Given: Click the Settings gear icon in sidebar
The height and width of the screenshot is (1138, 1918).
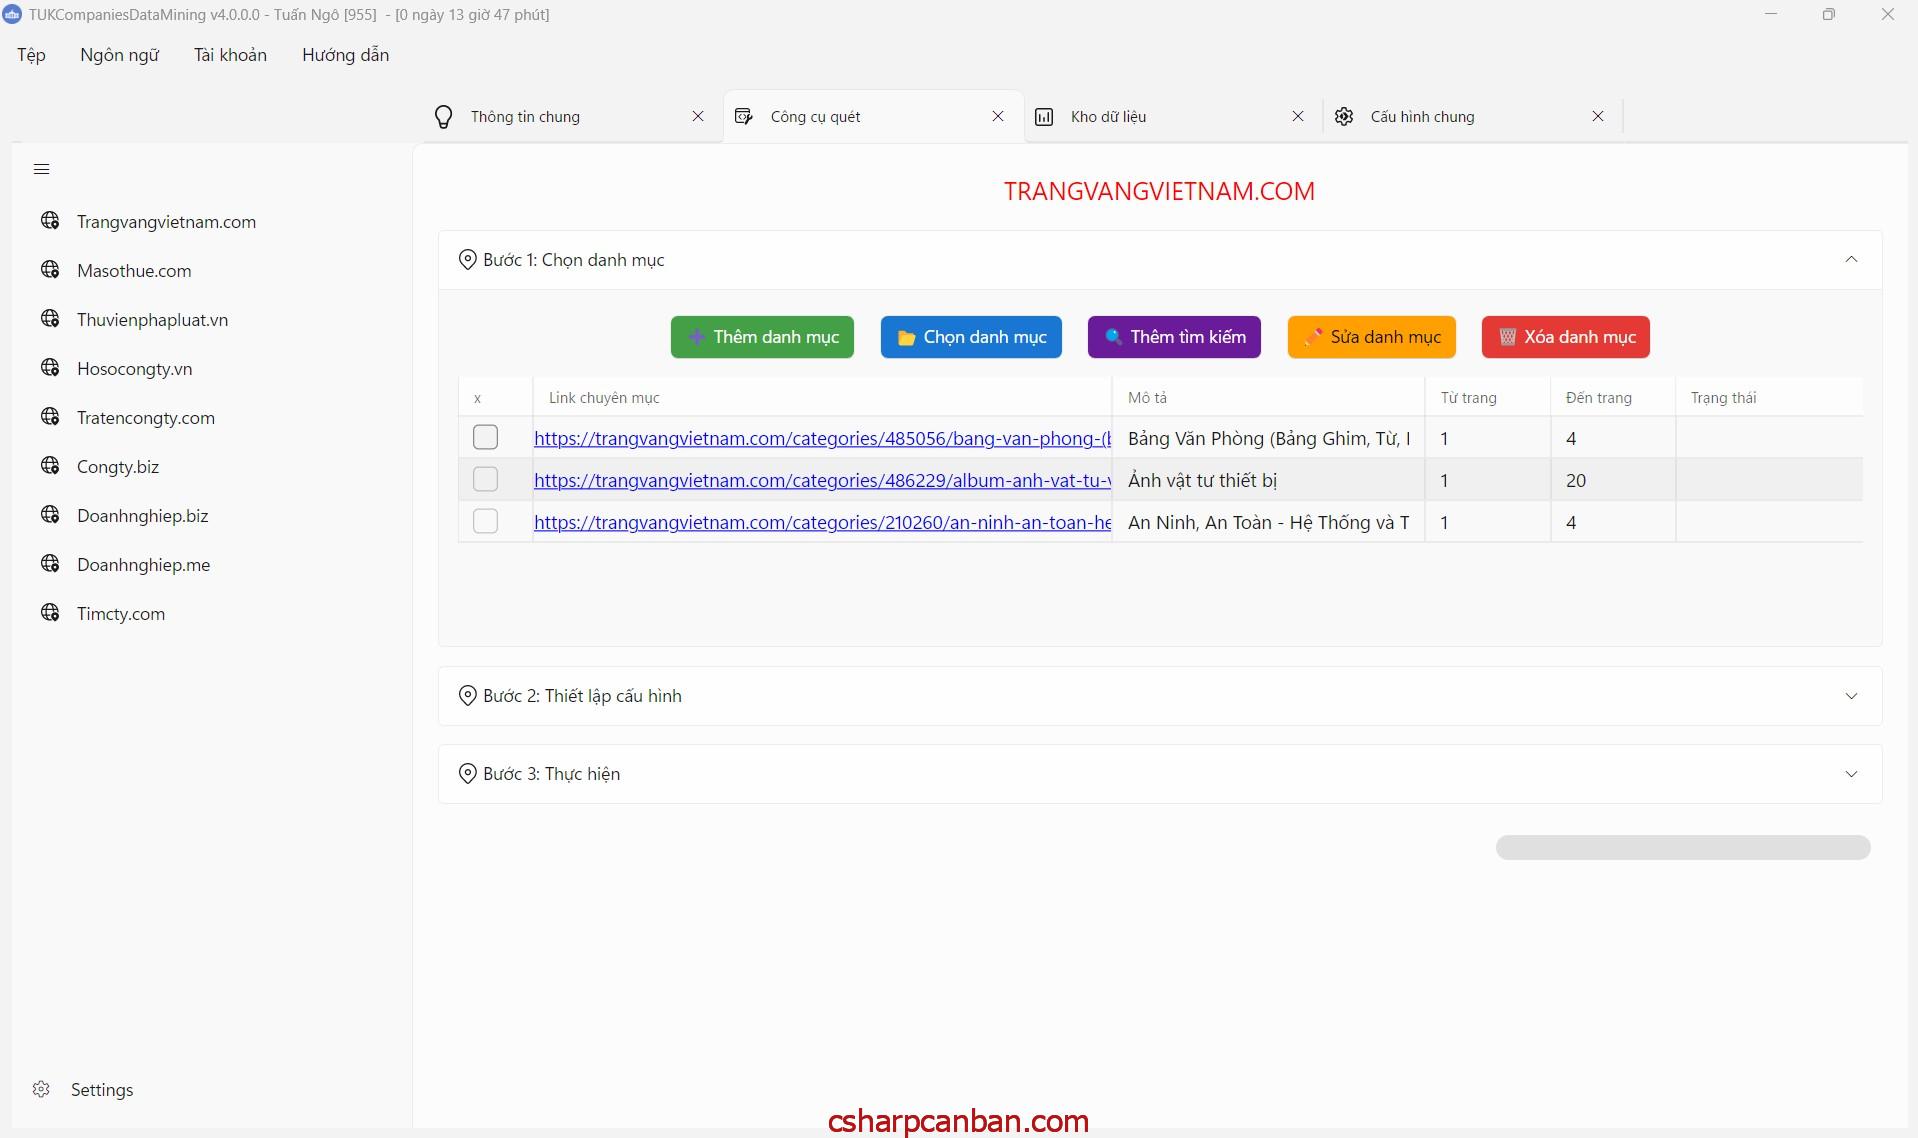Looking at the screenshot, I should (41, 1089).
